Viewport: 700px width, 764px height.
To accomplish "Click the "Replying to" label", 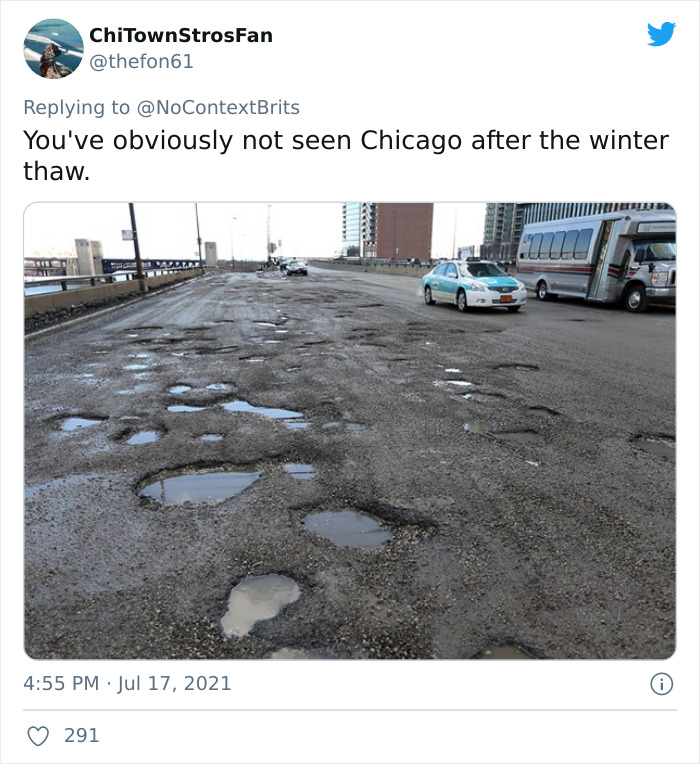I will click(x=76, y=107).
